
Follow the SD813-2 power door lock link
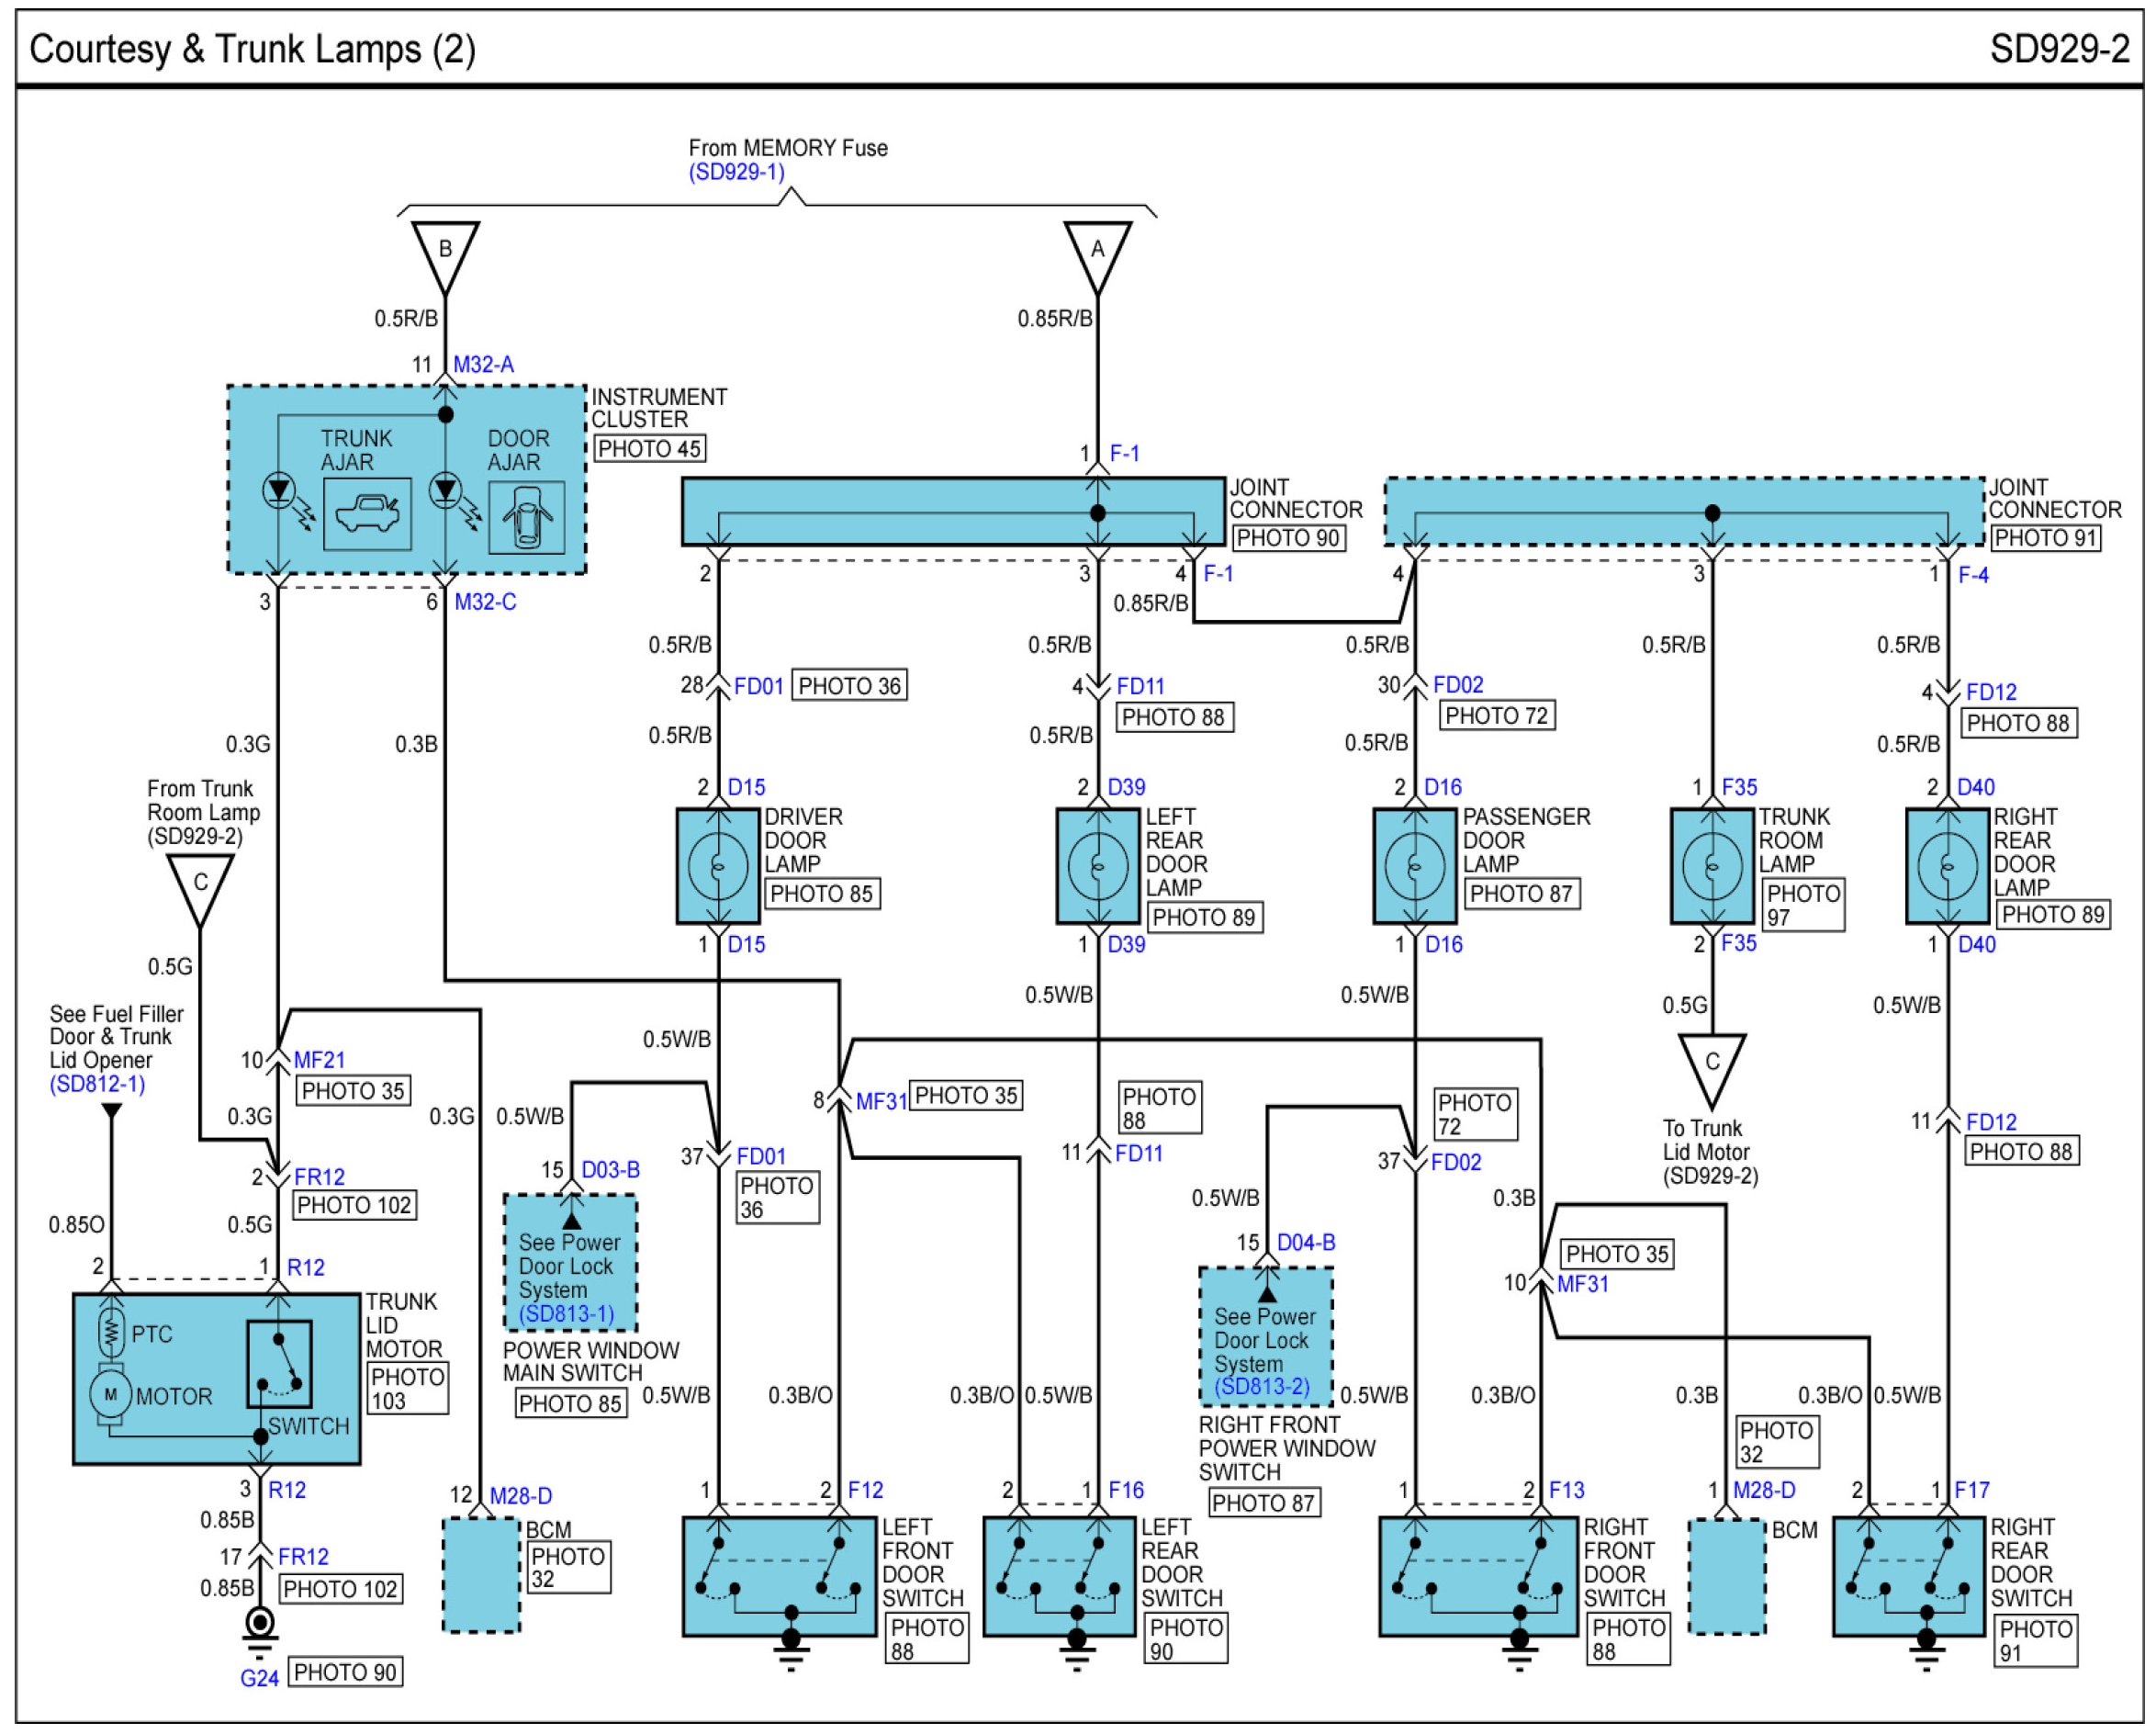coord(1262,1387)
